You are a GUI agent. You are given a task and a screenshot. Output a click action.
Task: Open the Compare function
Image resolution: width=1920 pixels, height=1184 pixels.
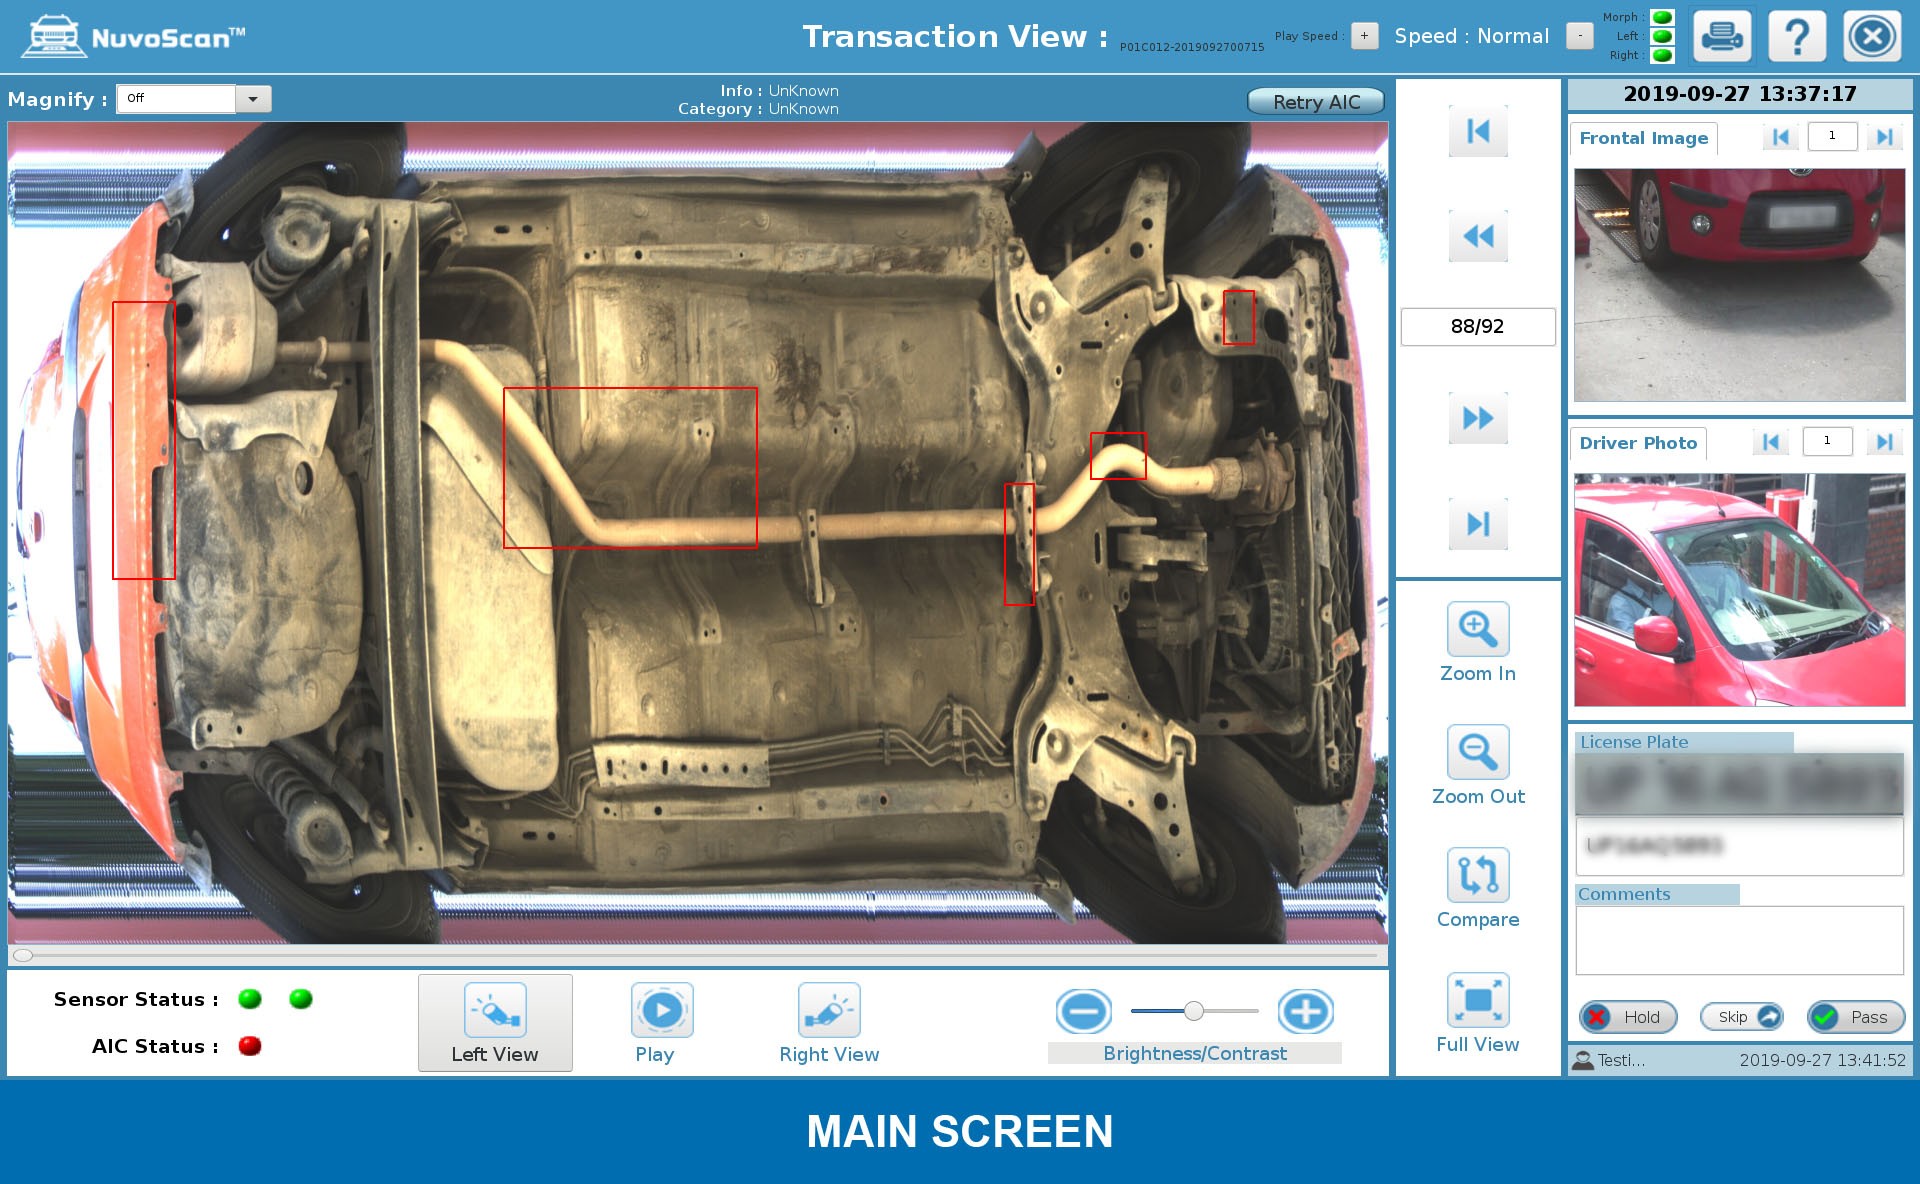click(1477, 876)
